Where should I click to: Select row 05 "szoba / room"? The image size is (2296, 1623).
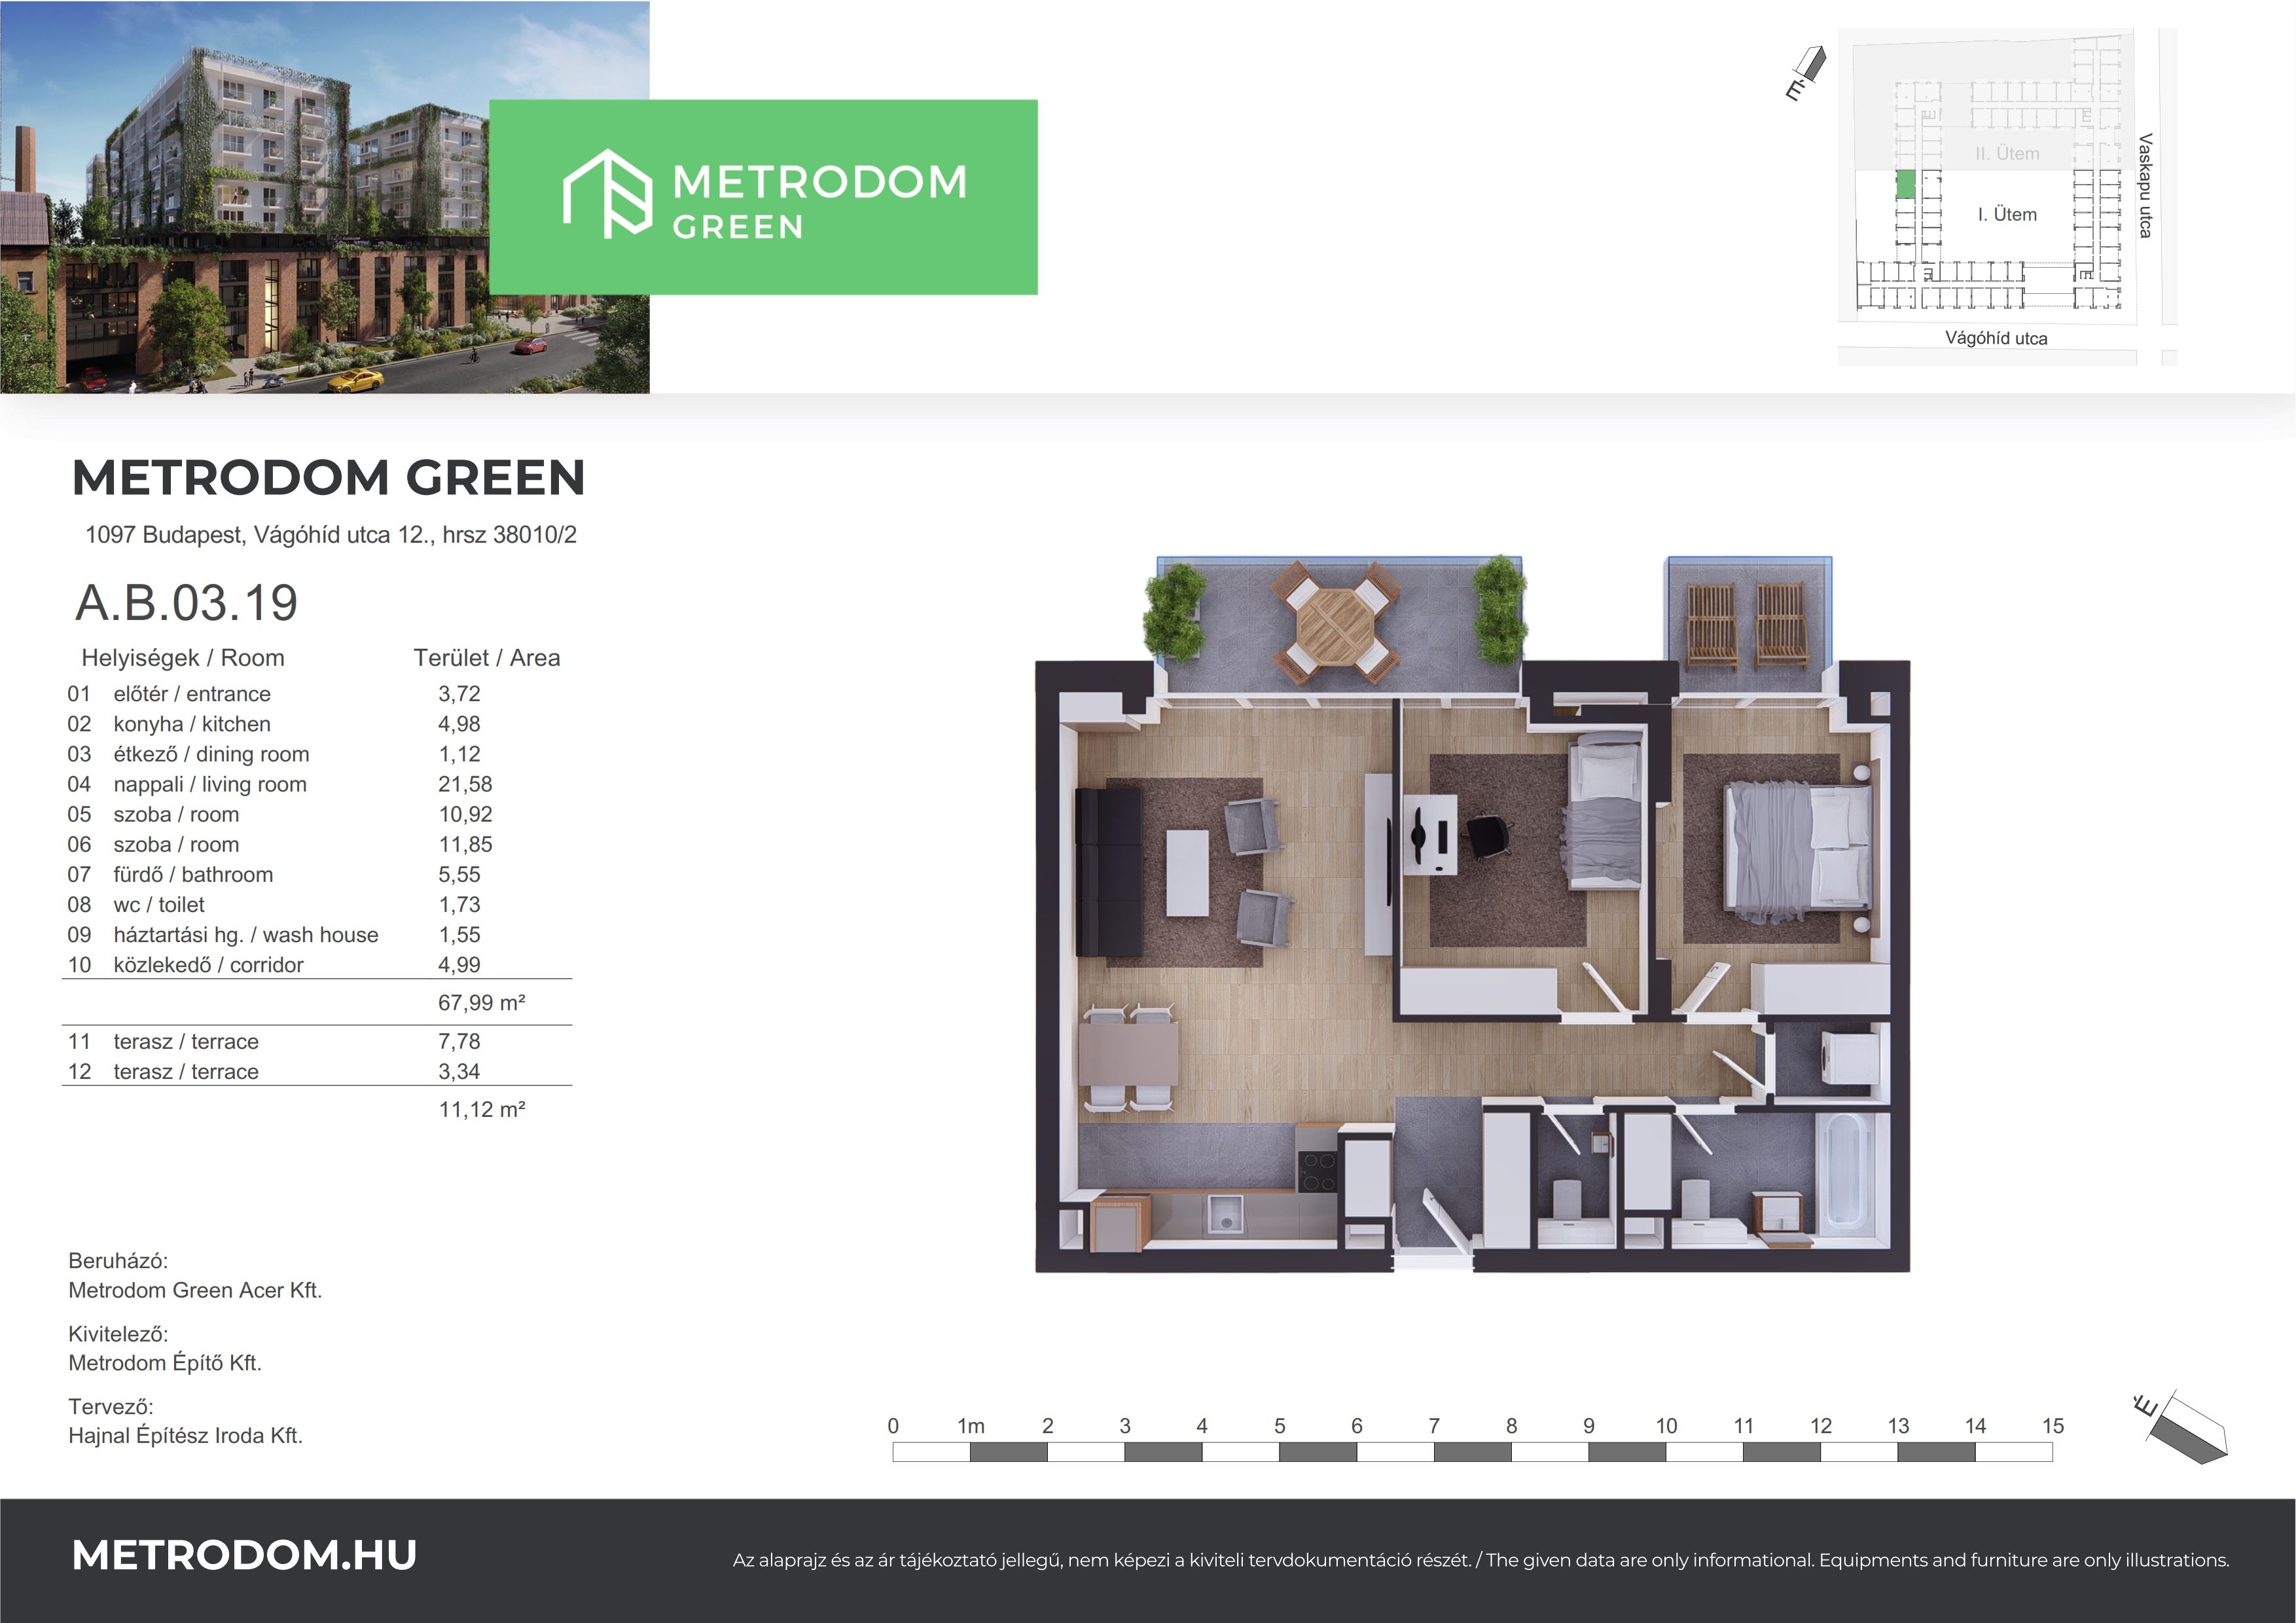317,814
